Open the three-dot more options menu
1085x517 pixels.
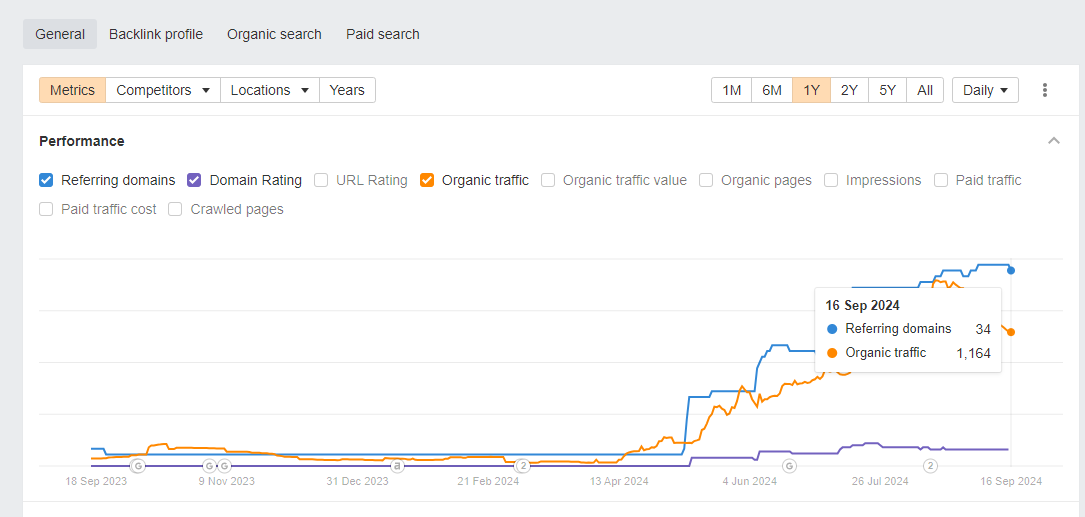[1045, 90]
